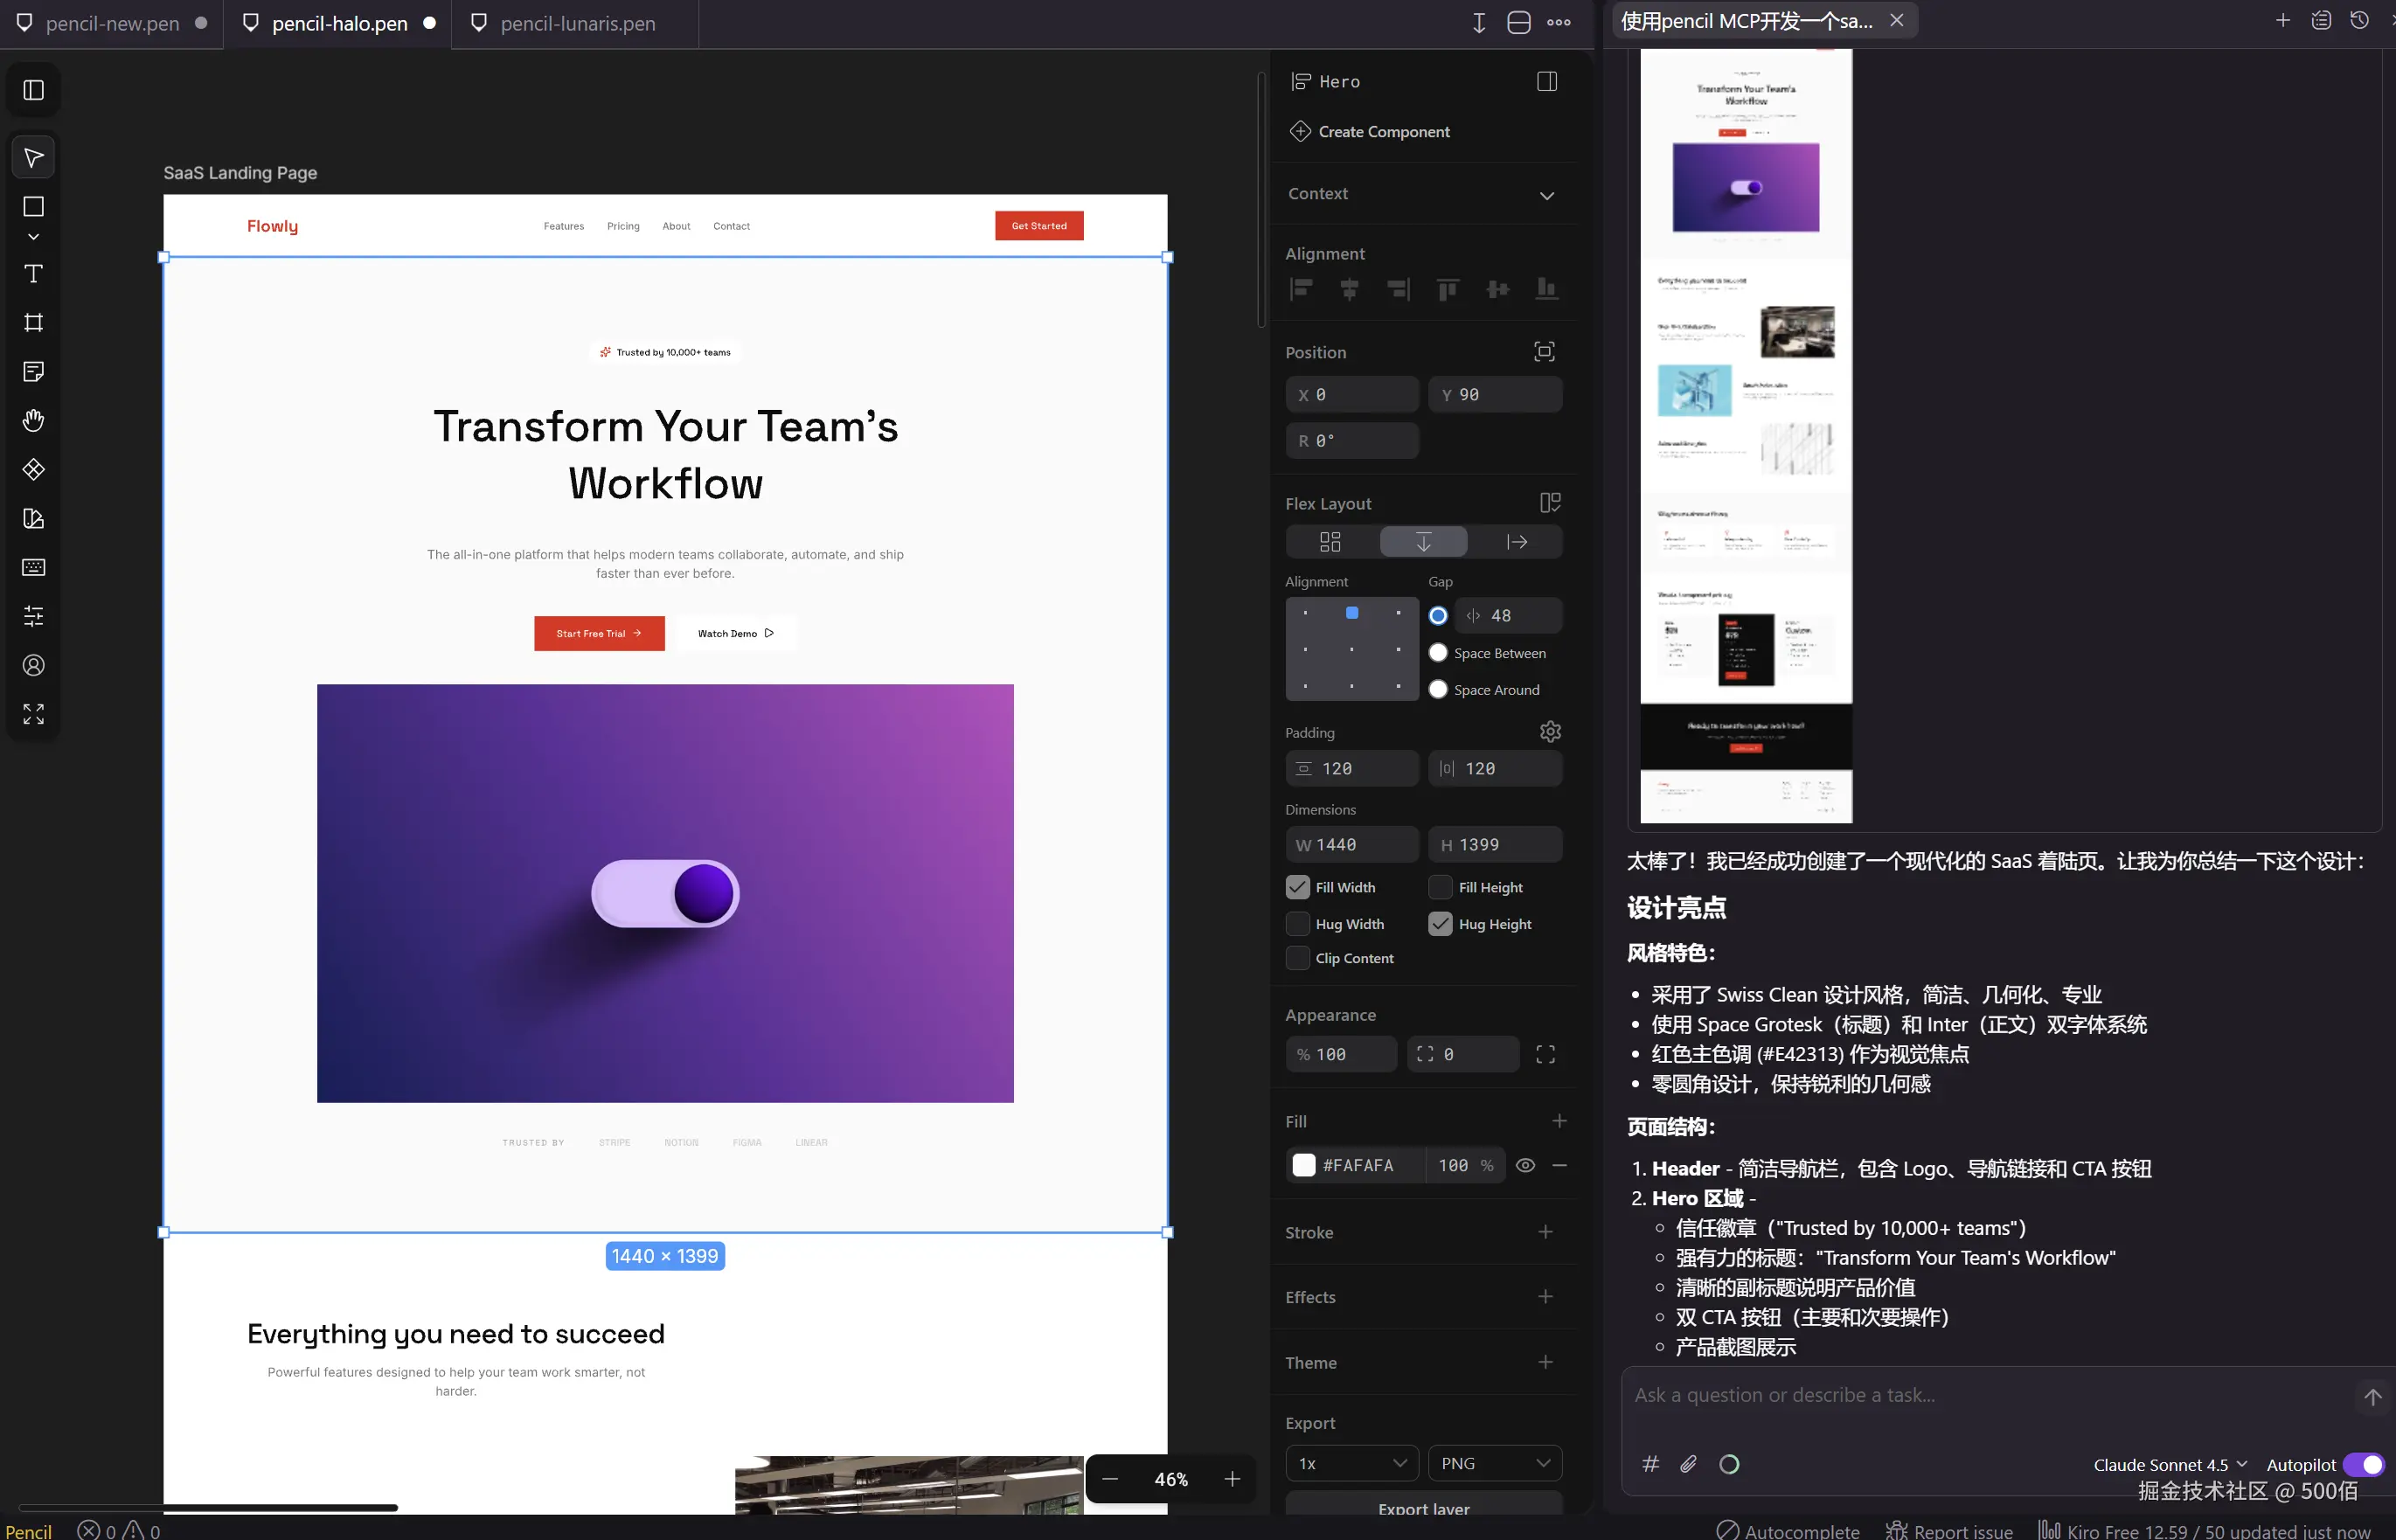The image size is (2396, 1540).
Task: Click the #FAFAFA fill color swatch
Action: (x=1304, y=1165)
